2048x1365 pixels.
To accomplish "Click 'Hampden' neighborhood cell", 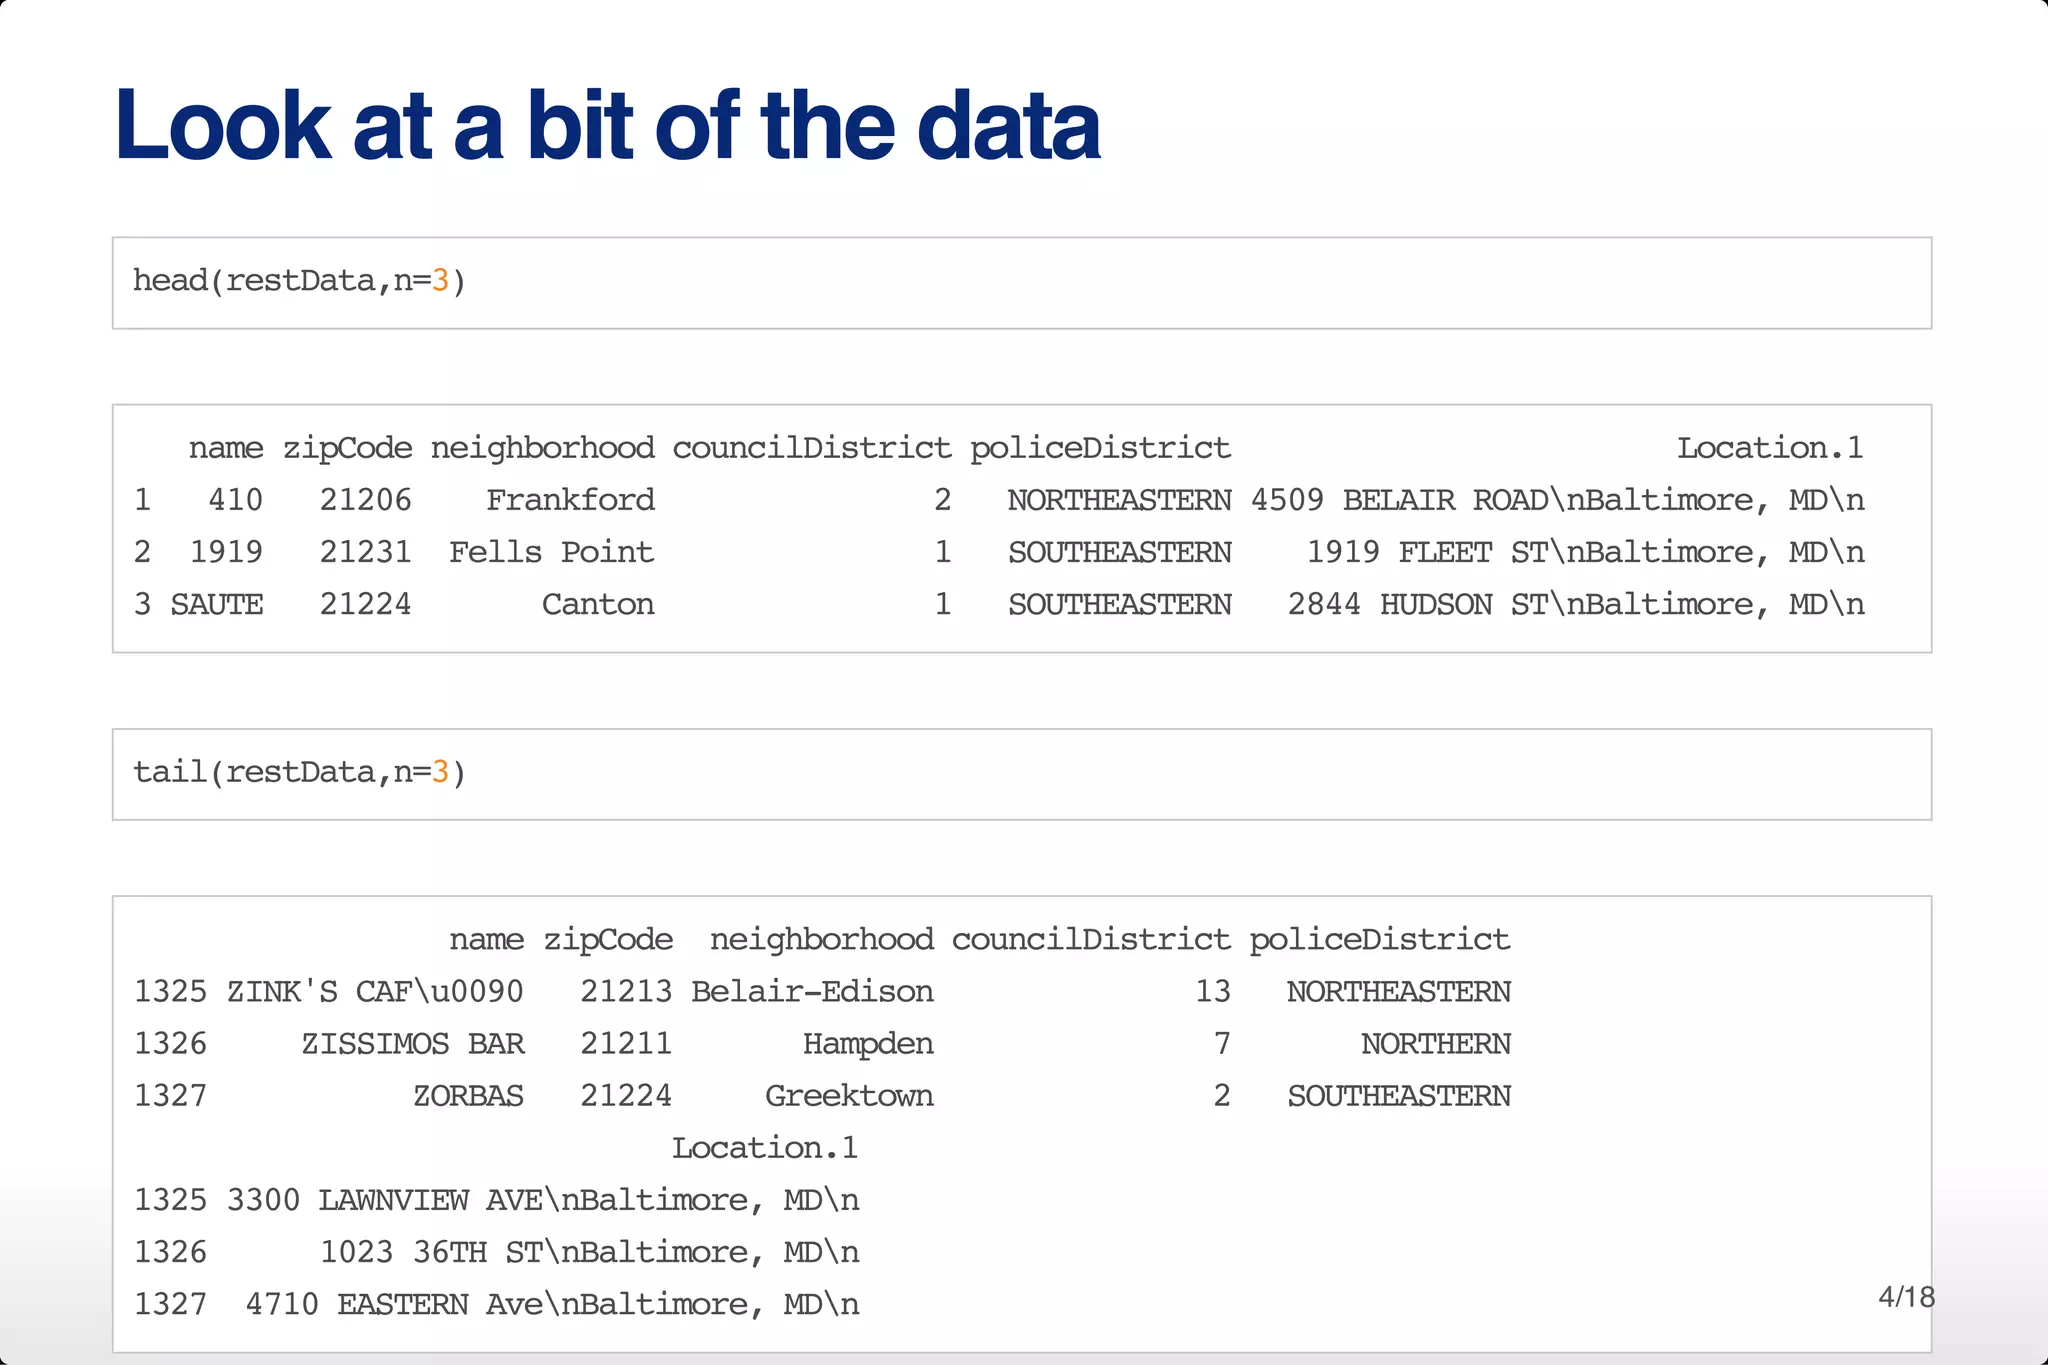I will pyautogui.click(x=868, y=1043).
